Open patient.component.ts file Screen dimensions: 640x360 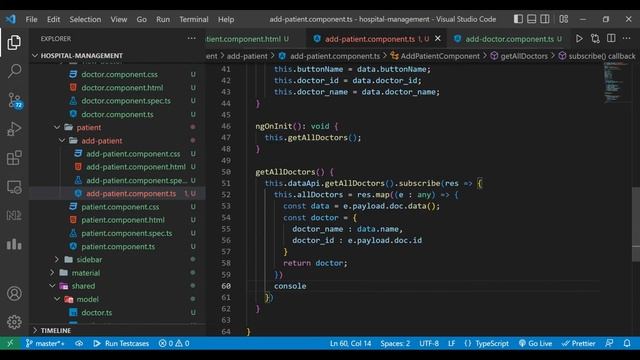click(118, 247)
